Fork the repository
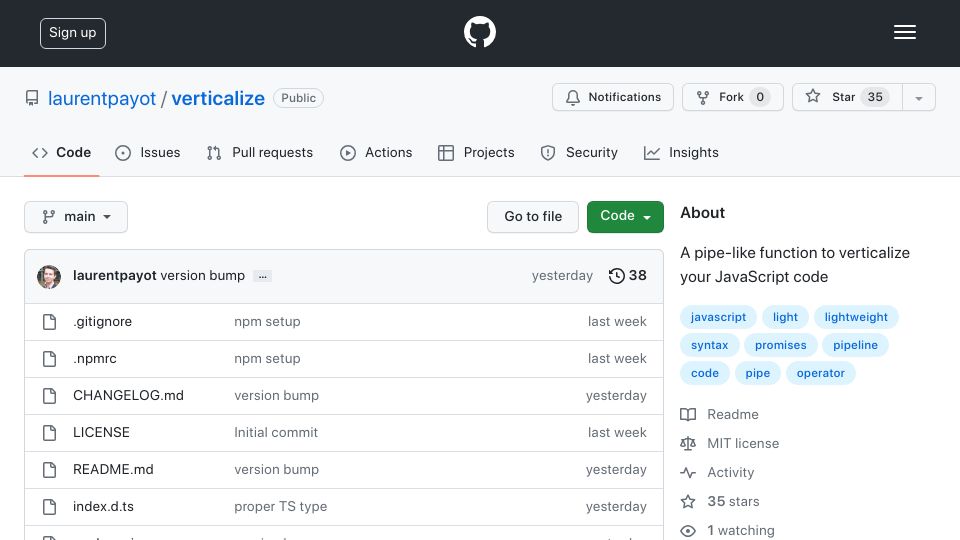Image resolution: width=960 pixels, height=540 pixels. point(733,97)
